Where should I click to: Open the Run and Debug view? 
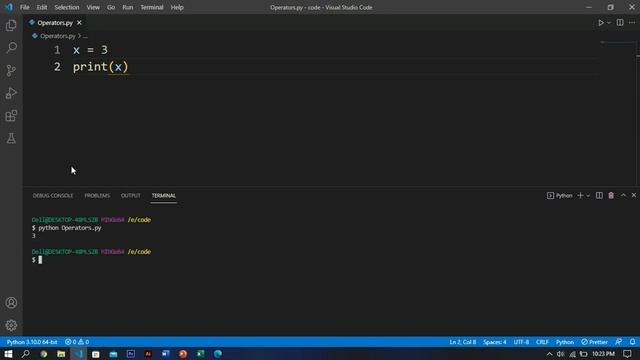click(x=11, y=93)
